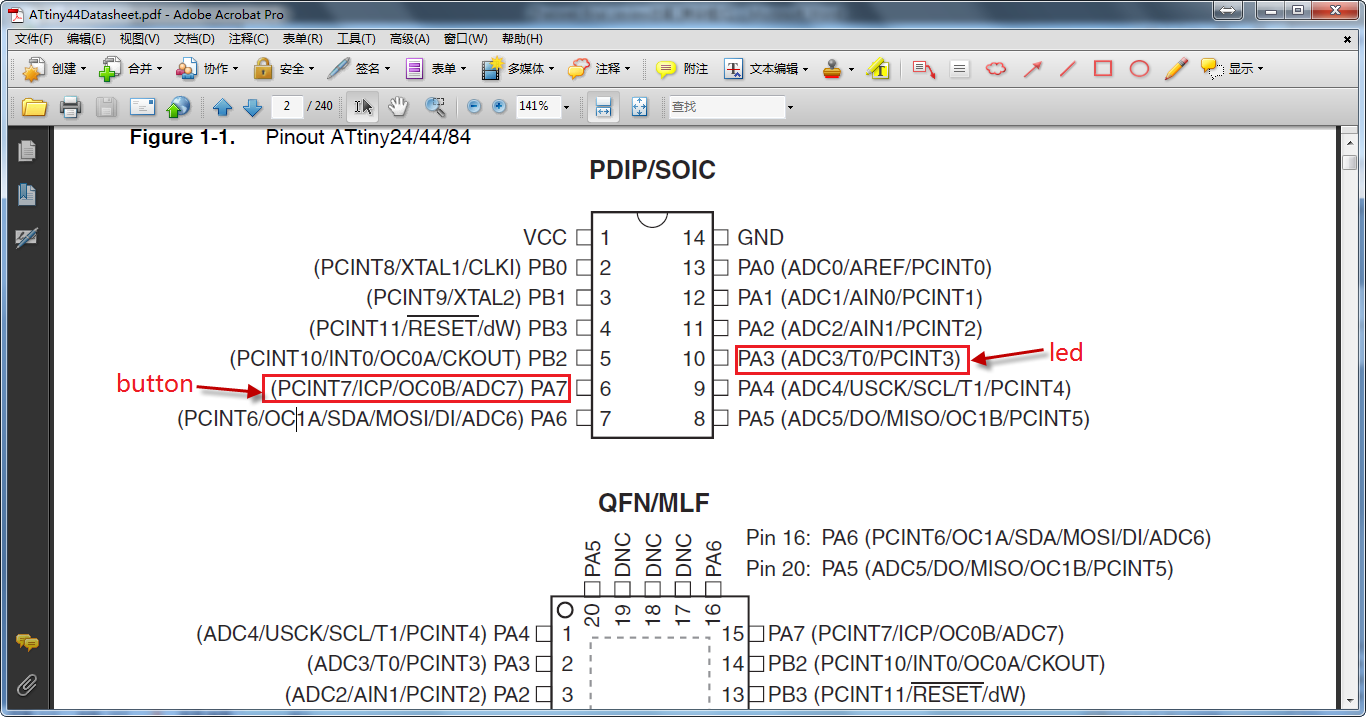Select the line drawing tool
Viewport: 1366px width, 717px height.
pos(1068,69)
